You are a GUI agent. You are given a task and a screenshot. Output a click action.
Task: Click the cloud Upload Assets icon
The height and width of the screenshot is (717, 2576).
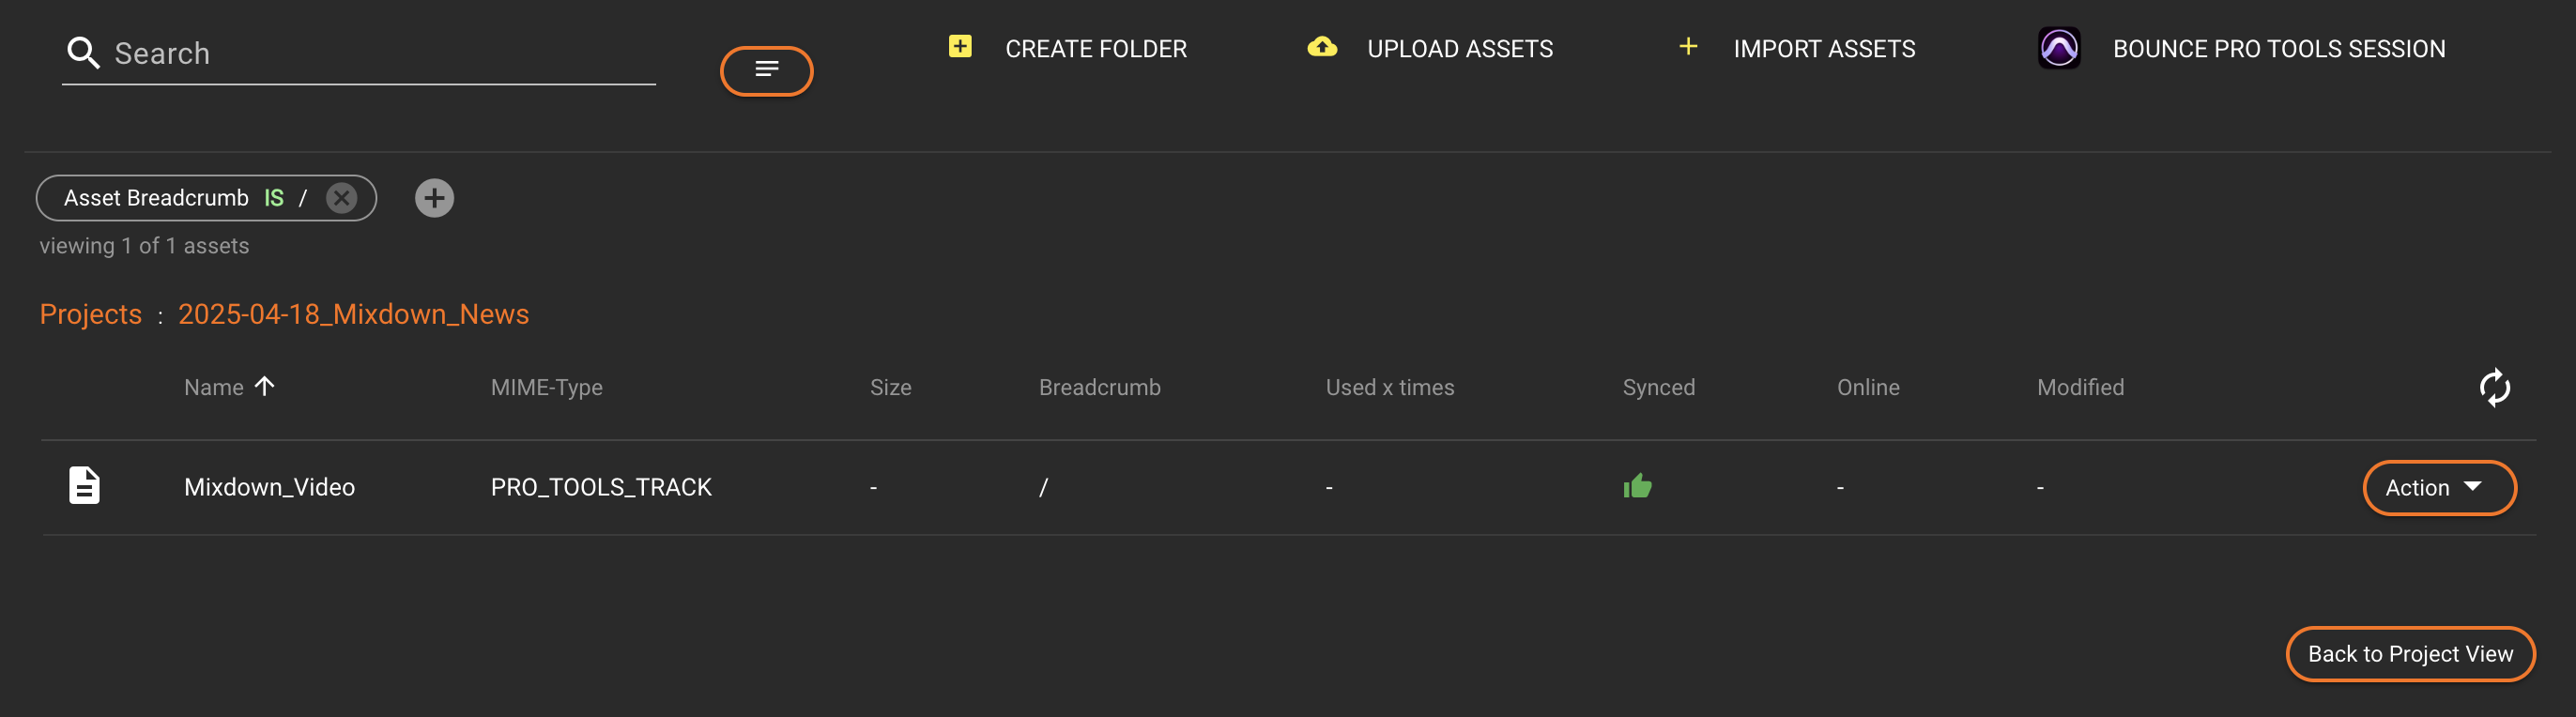tap(1321, 47)
